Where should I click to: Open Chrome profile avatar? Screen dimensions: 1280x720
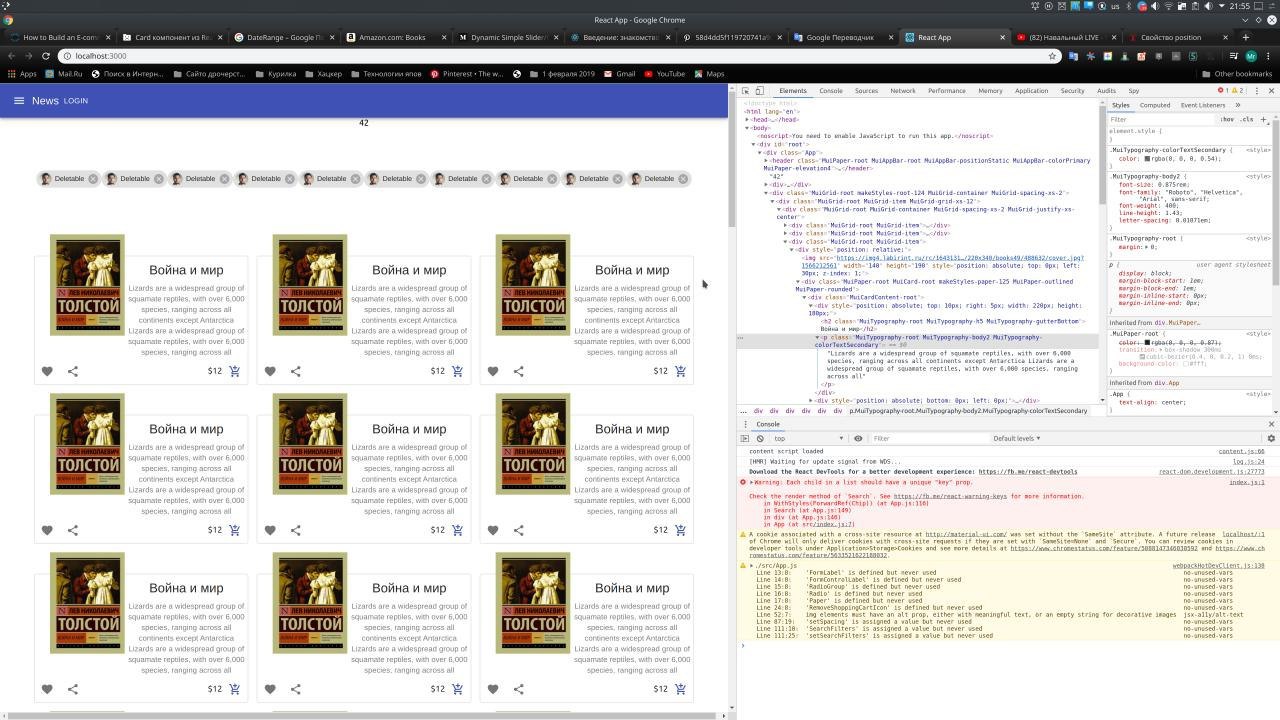click(x=1250, y=56)
